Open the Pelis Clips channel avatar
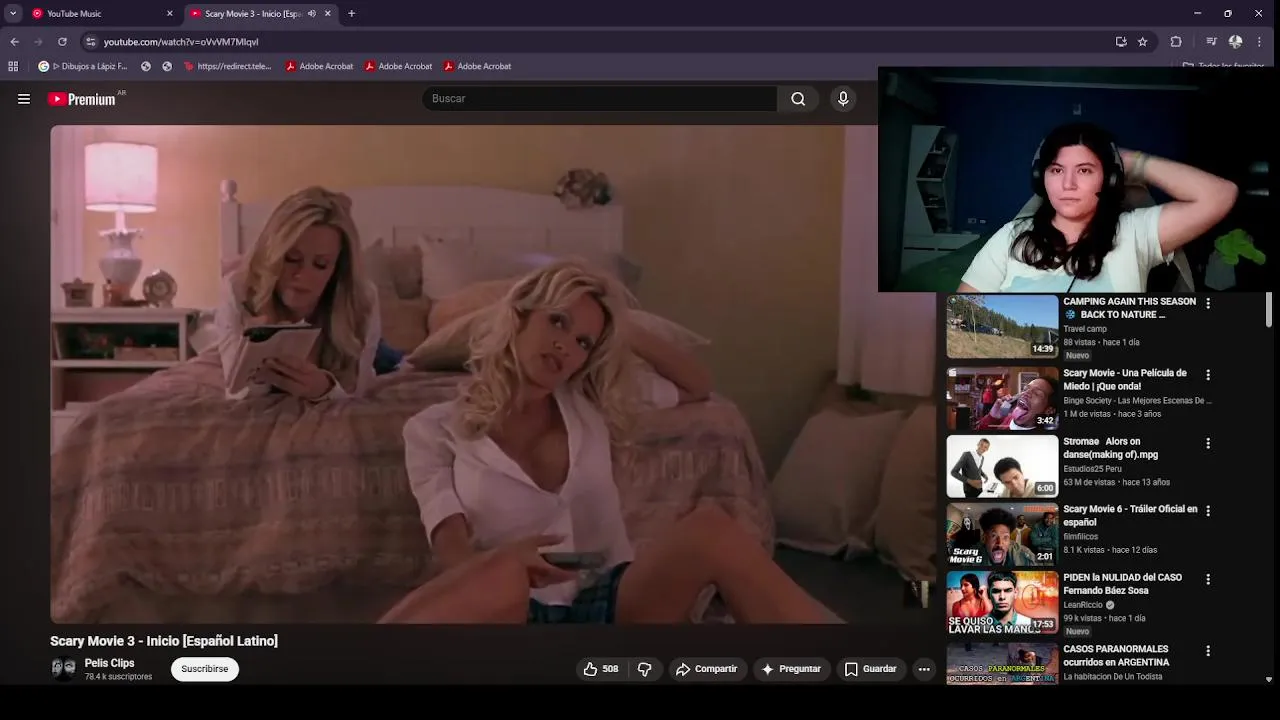 (x=63, y=668)
